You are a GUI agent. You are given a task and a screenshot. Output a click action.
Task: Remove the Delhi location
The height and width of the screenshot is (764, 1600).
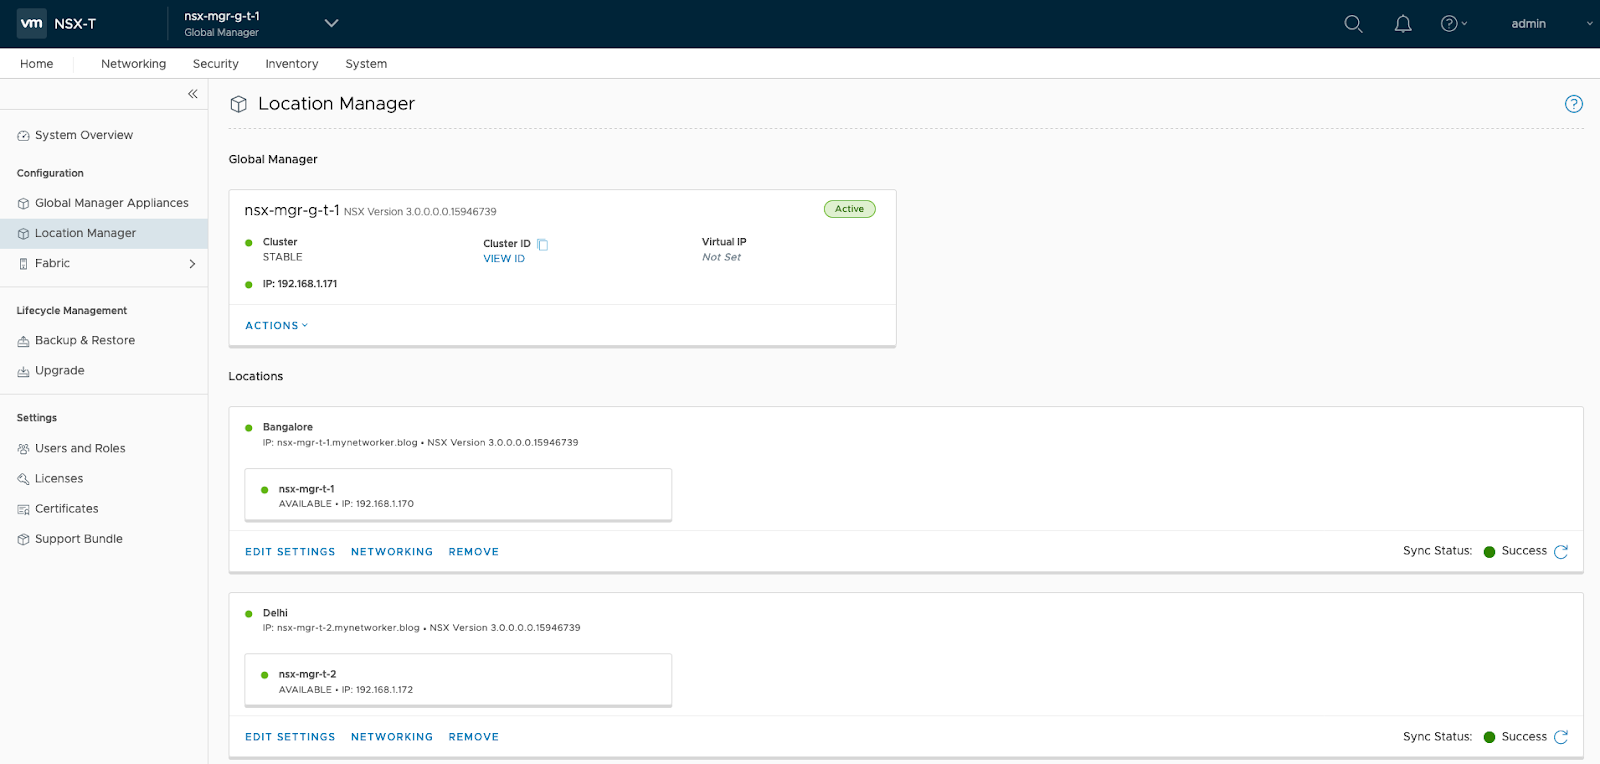coord(473,737)
